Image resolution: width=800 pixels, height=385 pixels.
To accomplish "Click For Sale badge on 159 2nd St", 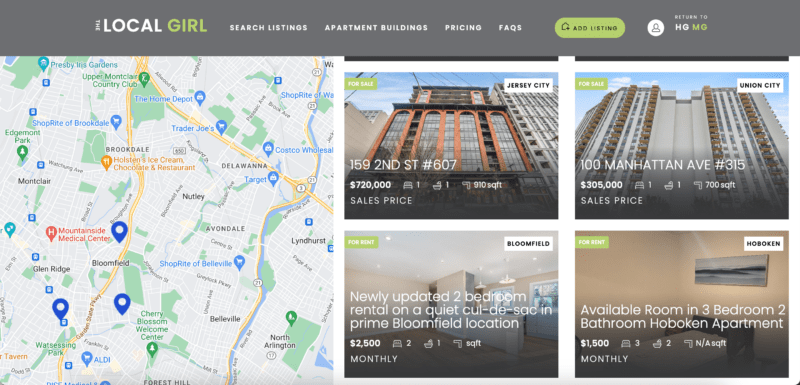I will click(x=361, y=84).
